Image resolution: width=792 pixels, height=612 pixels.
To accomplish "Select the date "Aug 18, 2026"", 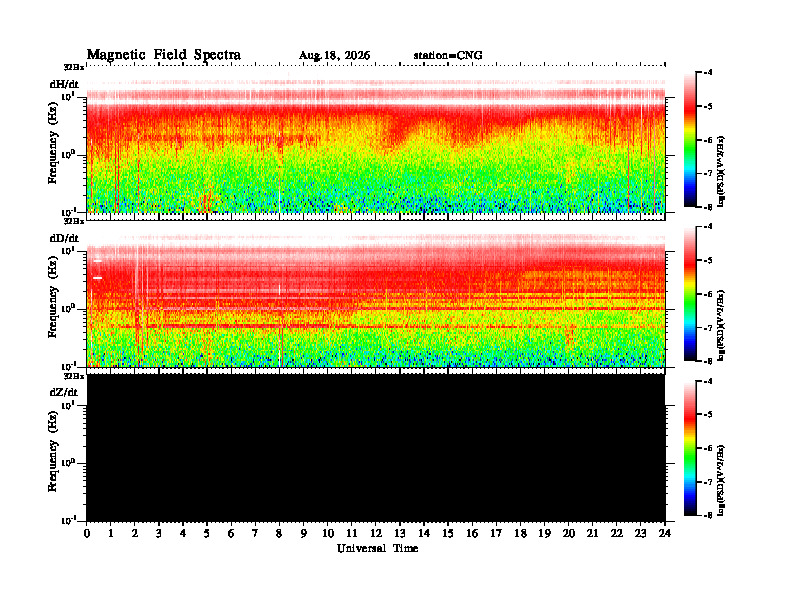I will pyautogui.click(x=334, y=56).
